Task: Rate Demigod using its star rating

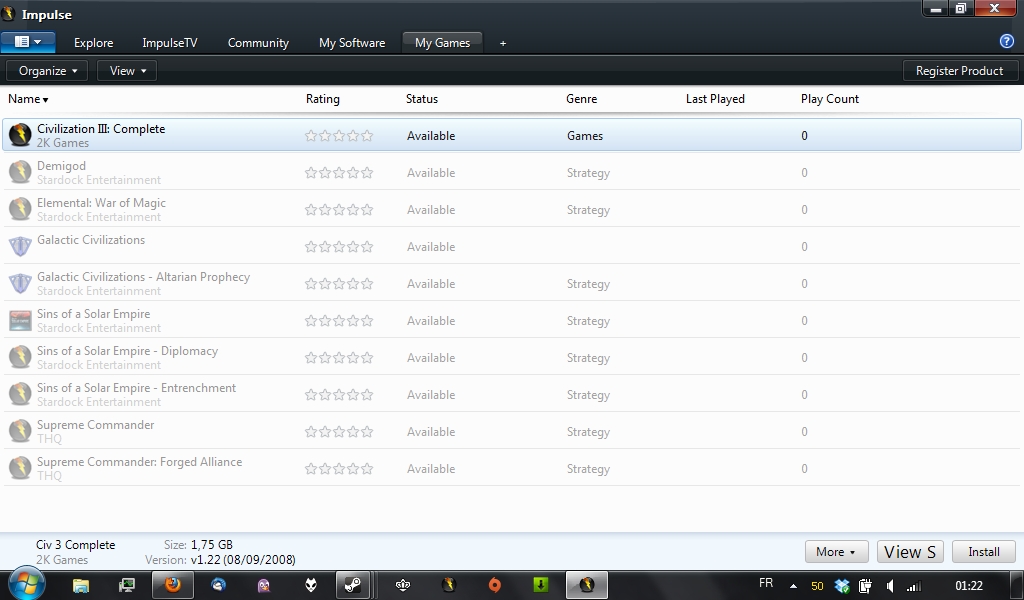Action: pyautogui.click(x=339, y=173)
